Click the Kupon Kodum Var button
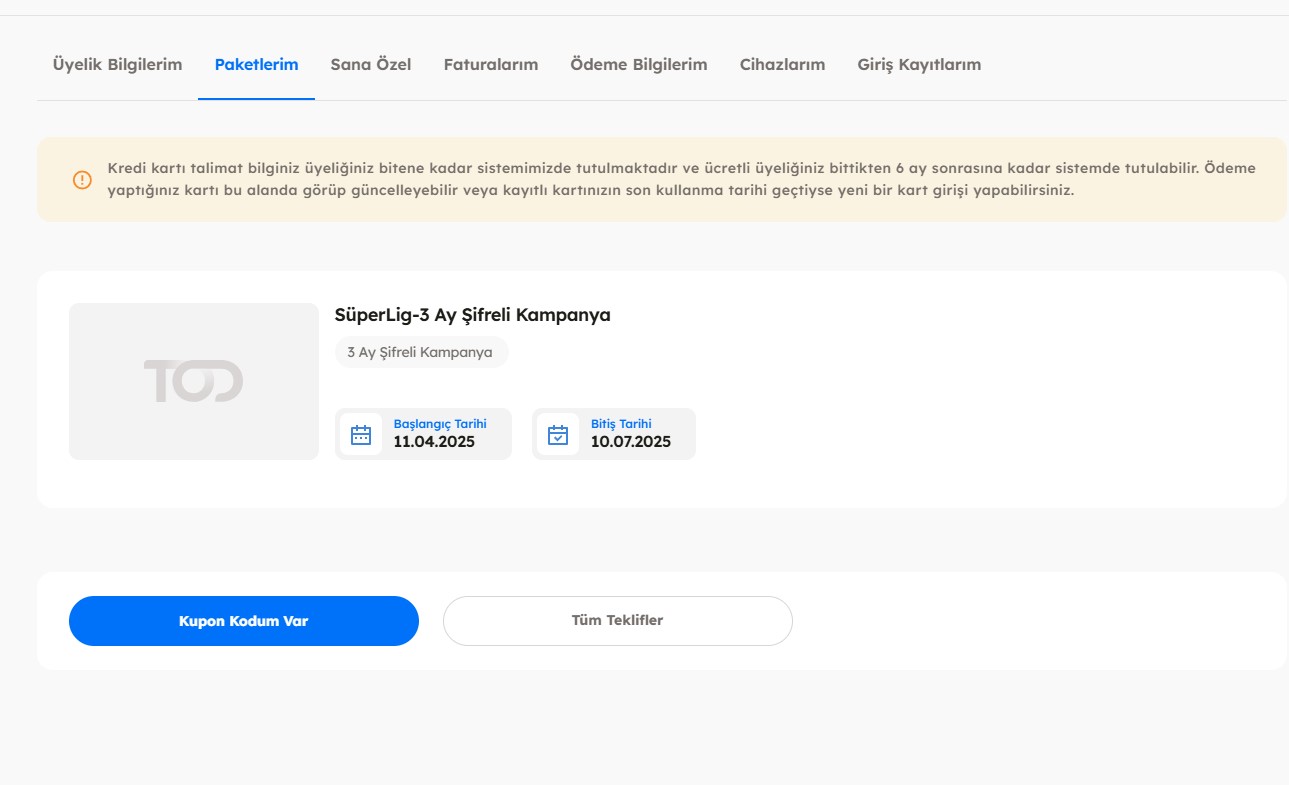1289x785 pixels. 244,621
